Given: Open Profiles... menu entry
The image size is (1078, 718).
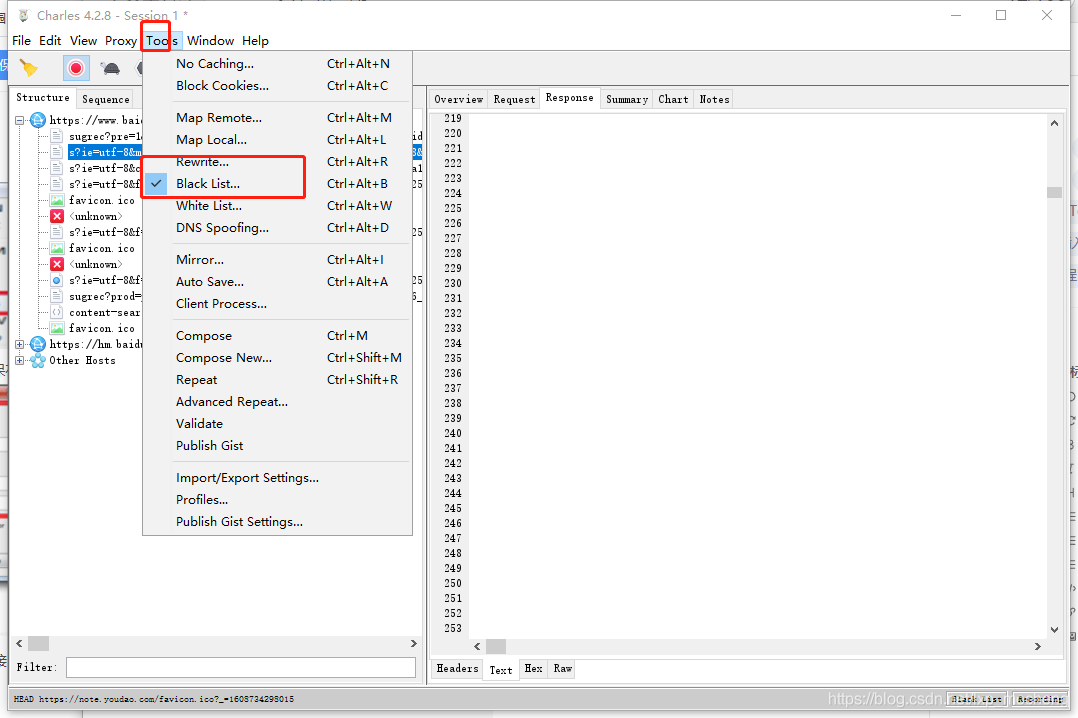Looking at the screenshot, I should point(277,499).
